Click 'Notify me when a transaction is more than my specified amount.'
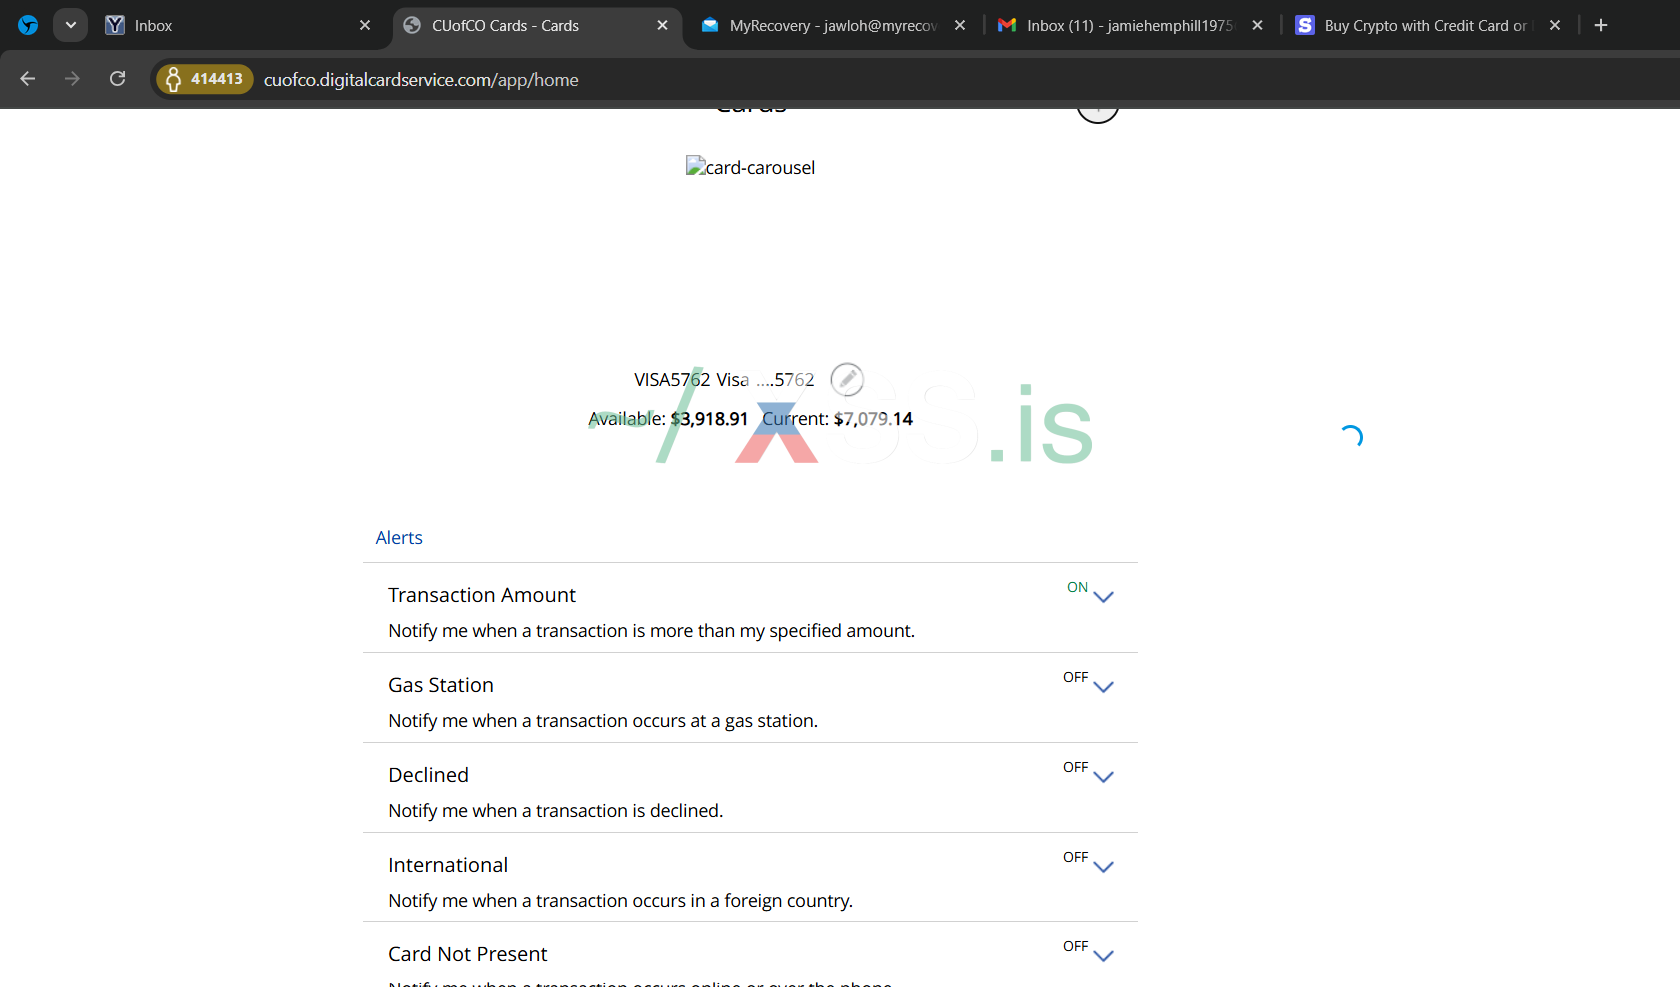Image resolution: width=1680 pixels, height=987 pixels. click(x=651, y=631)
